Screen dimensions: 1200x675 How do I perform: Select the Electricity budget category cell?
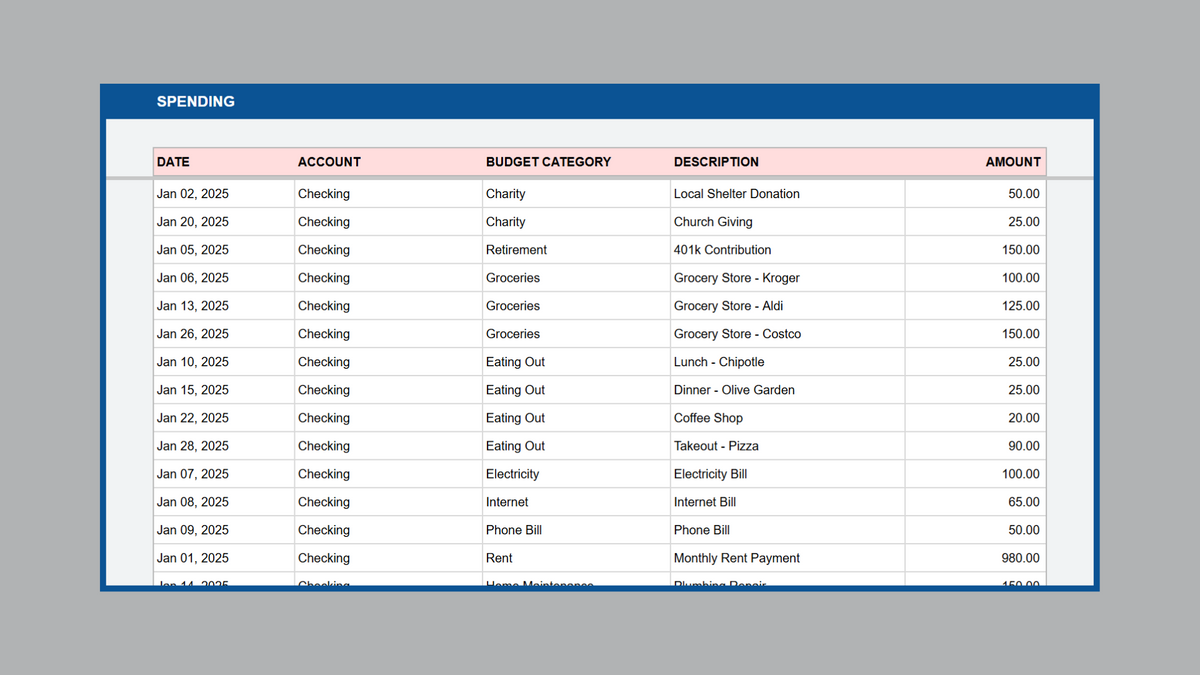tap(576, 474)
